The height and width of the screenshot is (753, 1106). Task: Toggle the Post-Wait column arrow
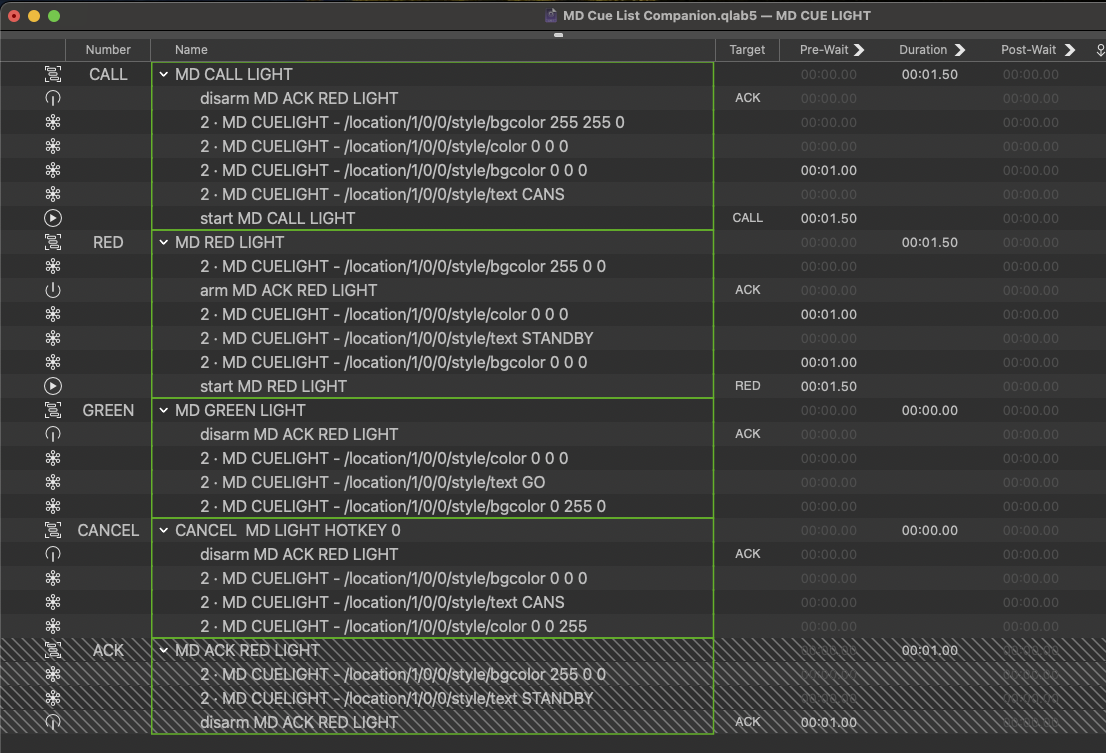pos(1069,50)
